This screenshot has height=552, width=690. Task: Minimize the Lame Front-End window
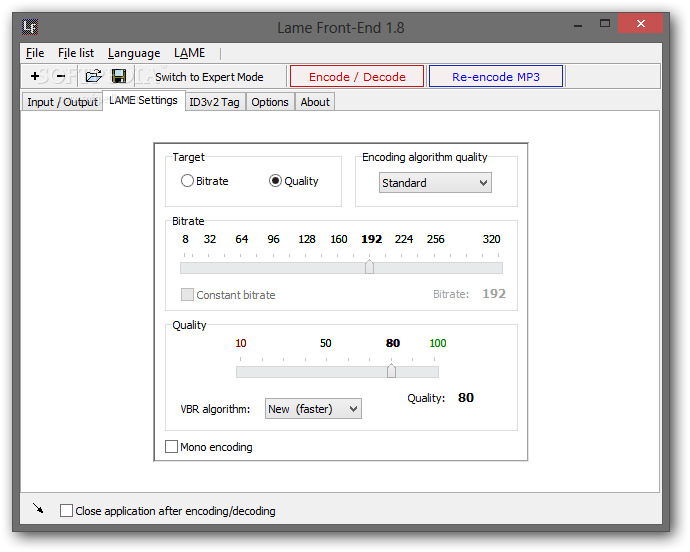pyautogui.click(x=578, y=25)
